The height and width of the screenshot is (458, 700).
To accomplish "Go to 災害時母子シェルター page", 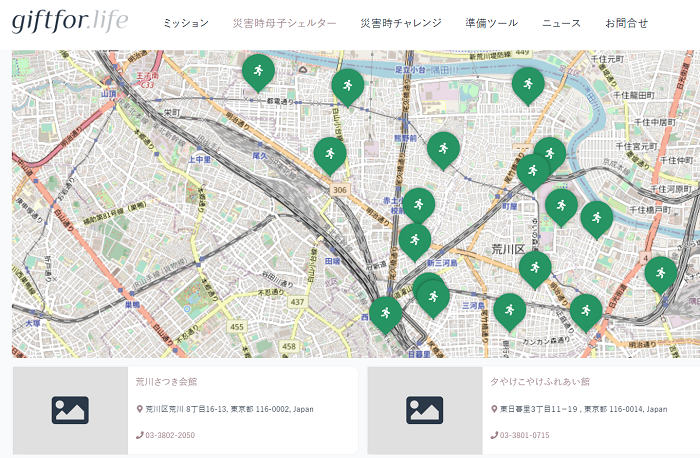I will 284,23.
